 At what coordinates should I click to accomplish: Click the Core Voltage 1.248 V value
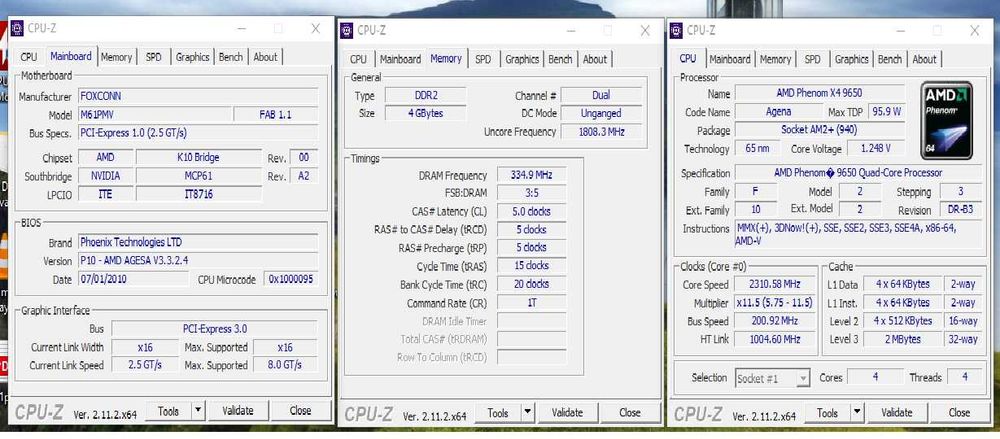(876, 149)
